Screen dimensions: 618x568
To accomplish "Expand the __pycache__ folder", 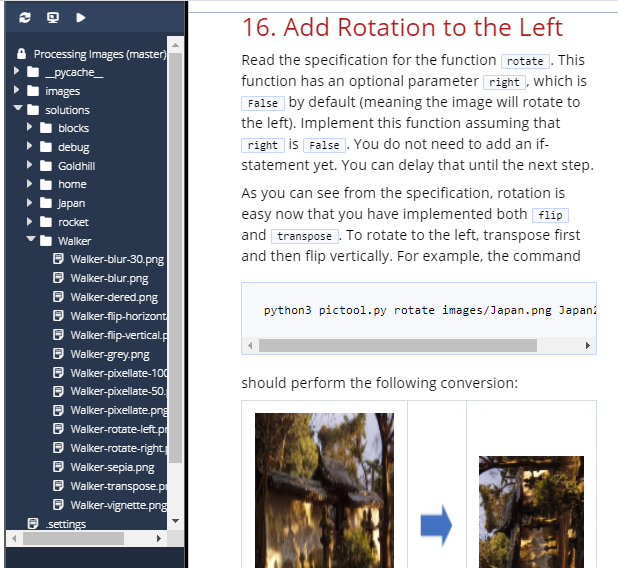I will pos(17,71).
